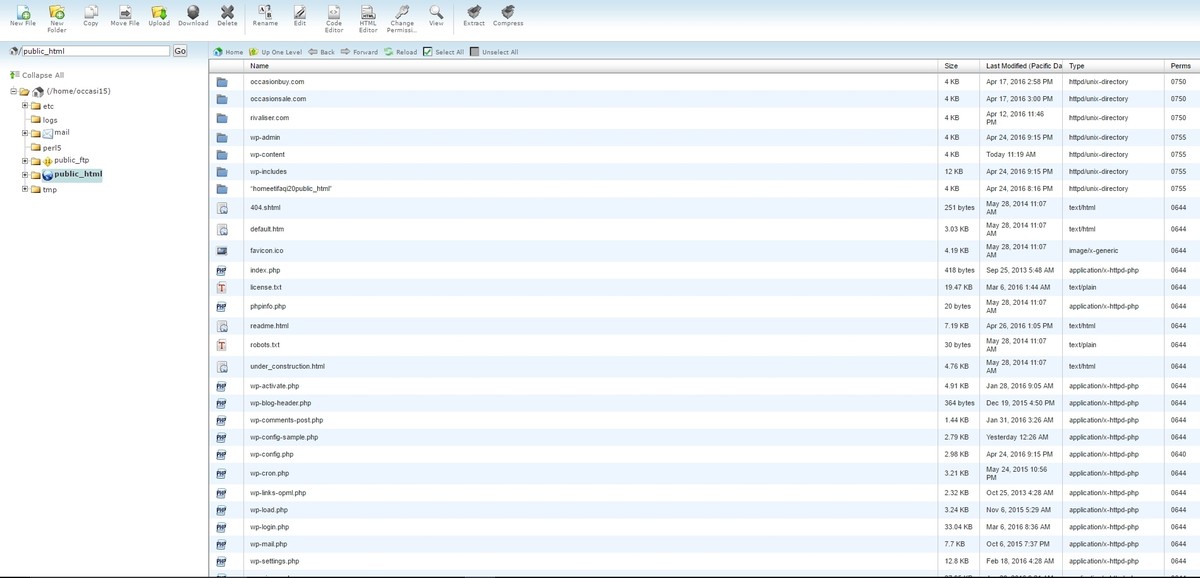Sort by Size column header

951,66
